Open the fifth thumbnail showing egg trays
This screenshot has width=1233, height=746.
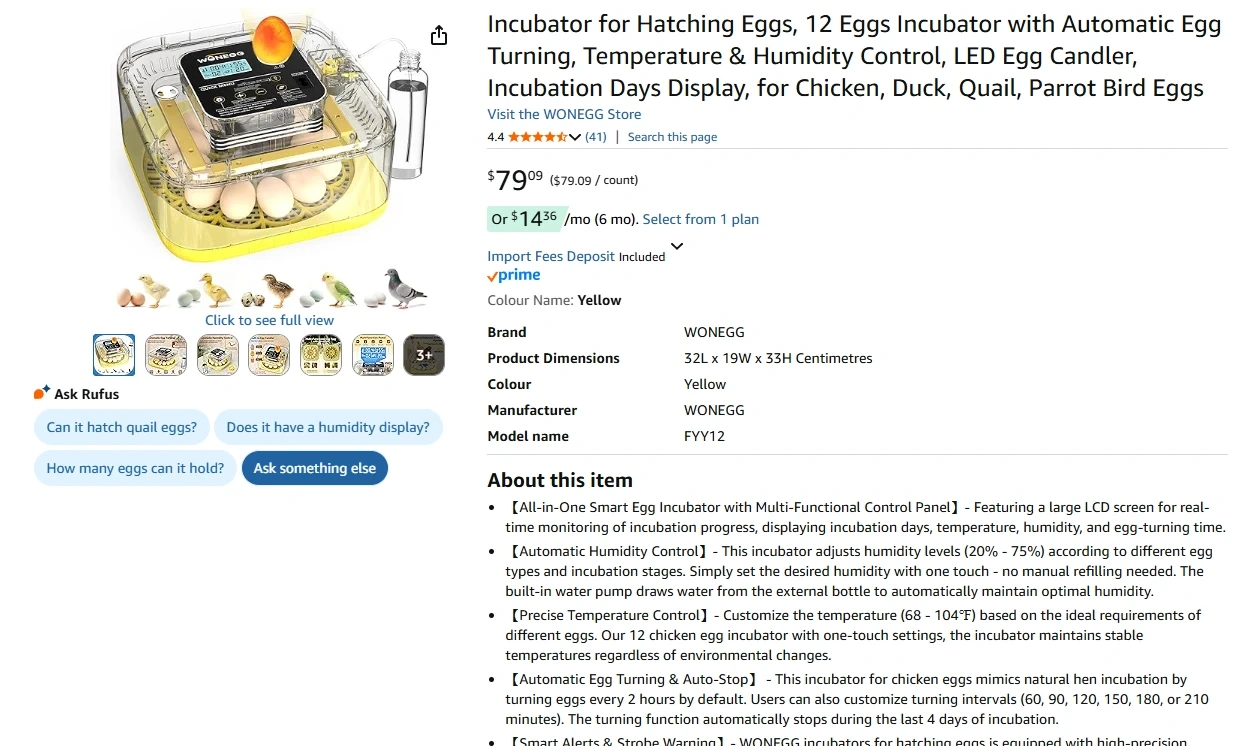coord(321,355)
